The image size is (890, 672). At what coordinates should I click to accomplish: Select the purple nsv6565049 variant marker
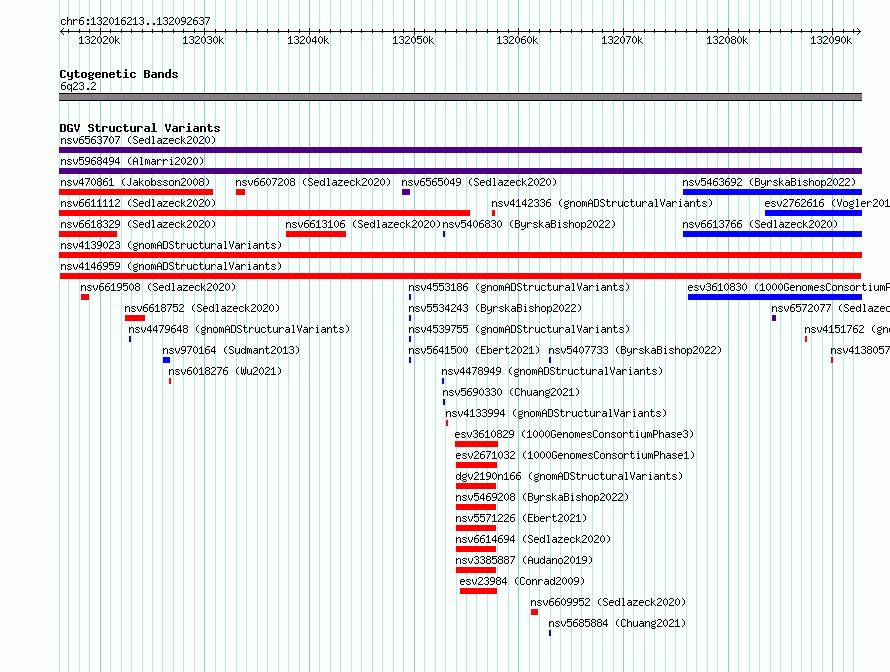406,192
